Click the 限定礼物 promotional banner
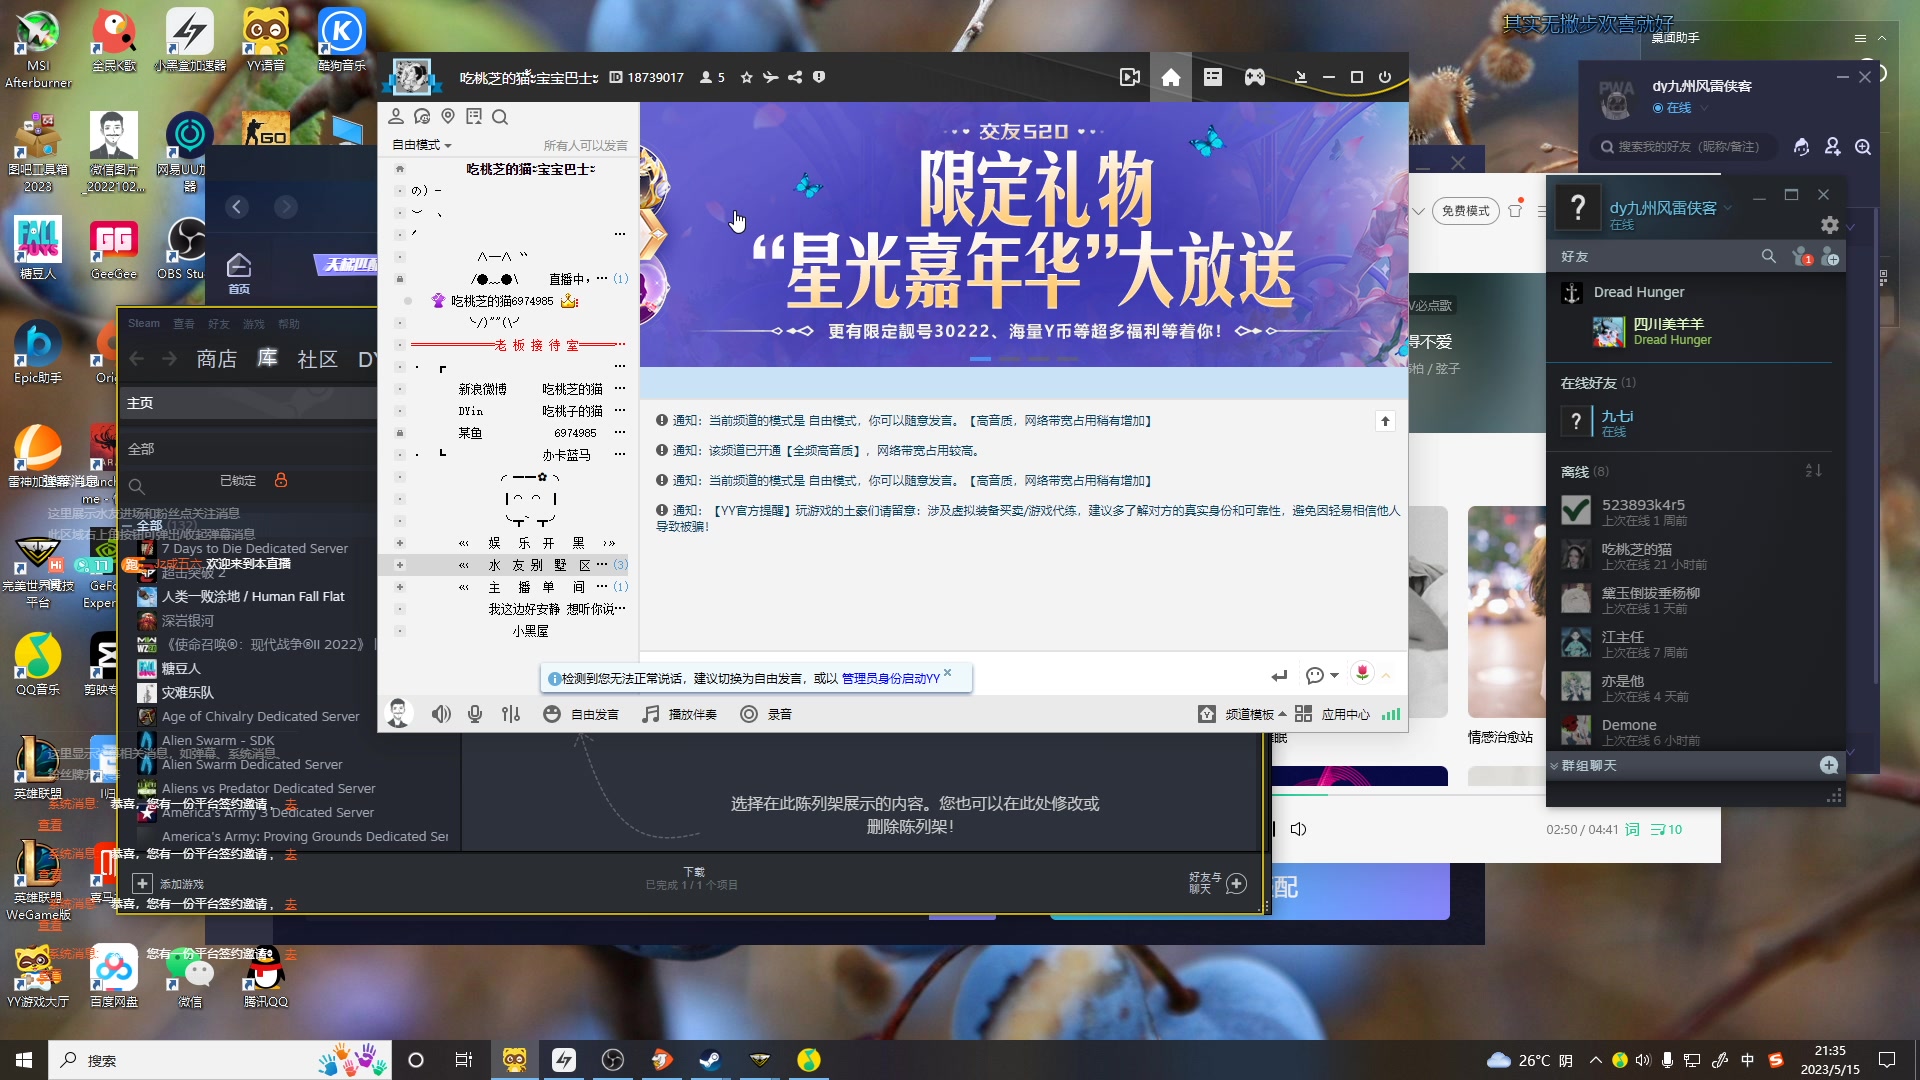The width and height of the screenshot is (1920, 1080). [1024, 234]
